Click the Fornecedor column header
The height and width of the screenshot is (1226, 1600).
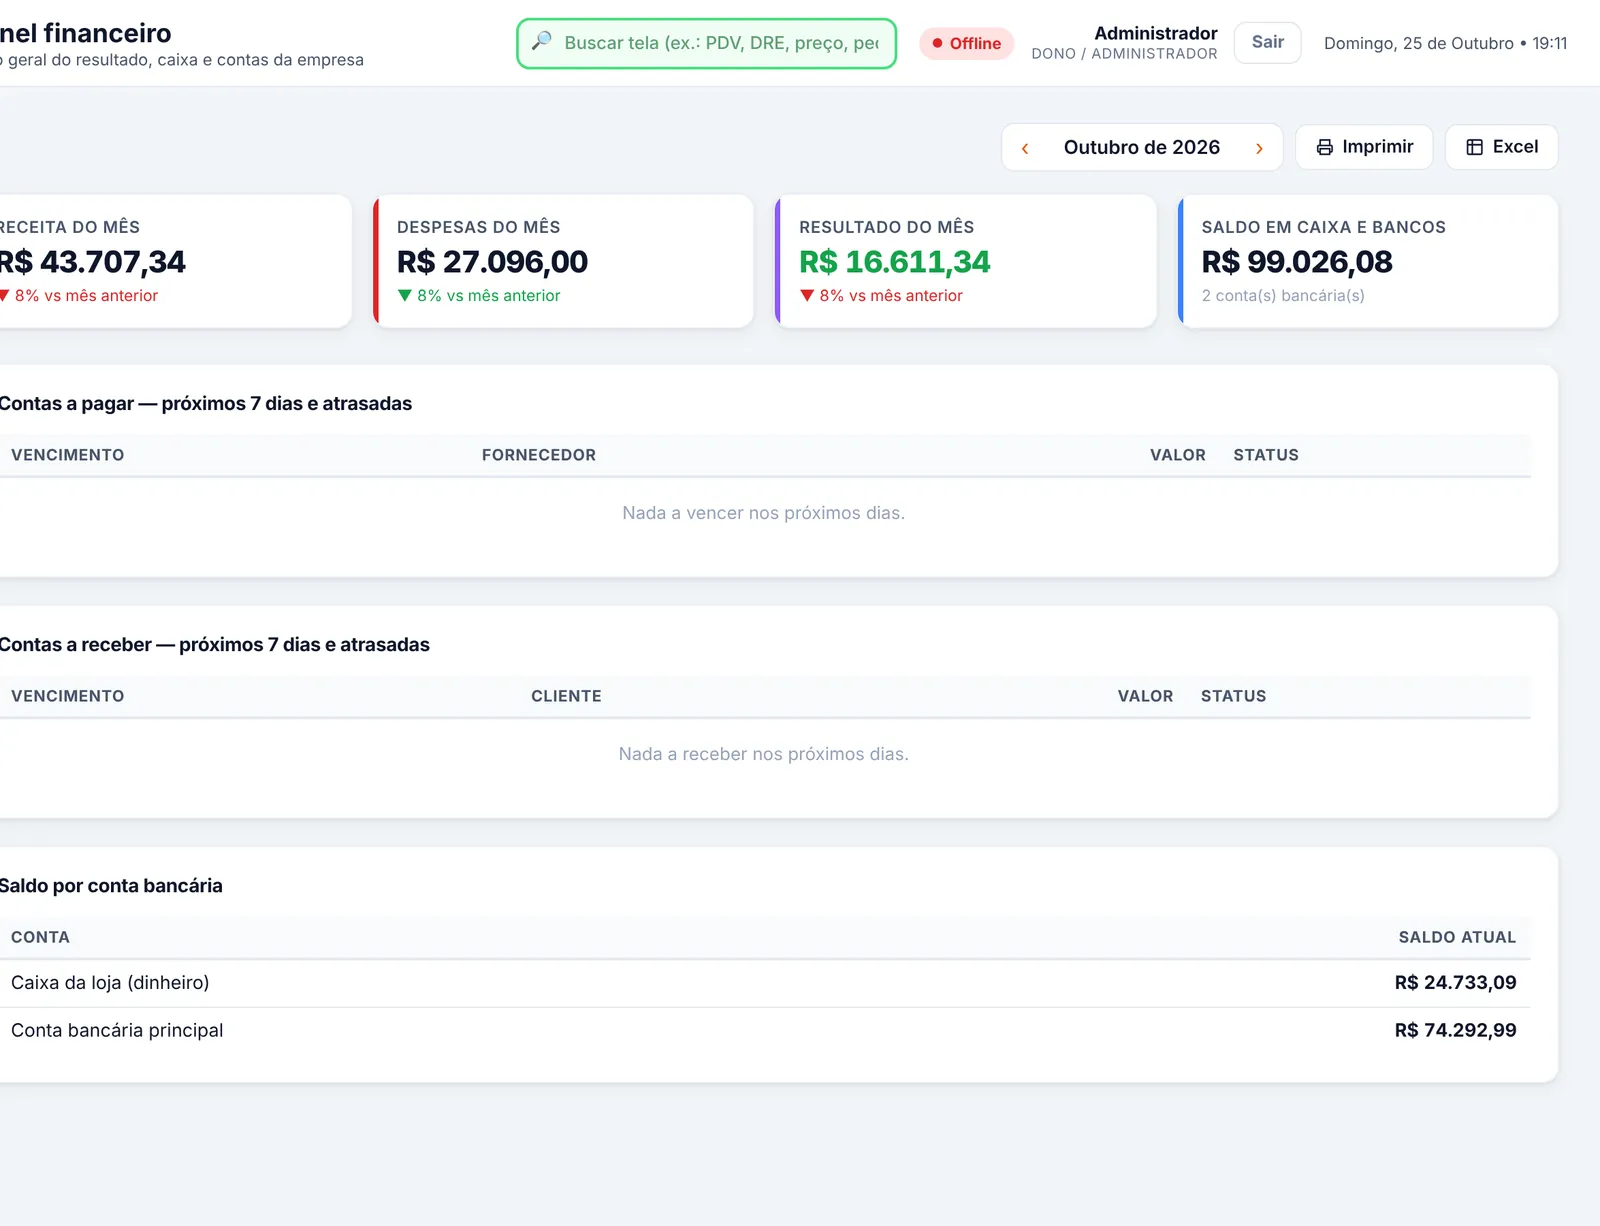tap(539, 455)
